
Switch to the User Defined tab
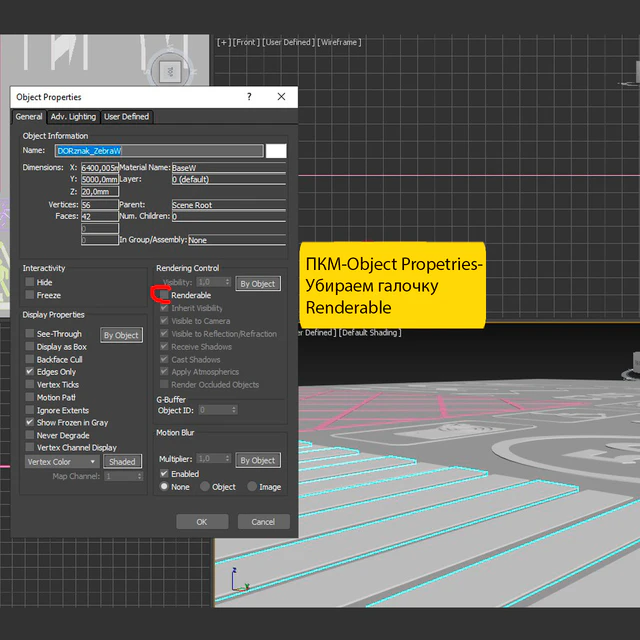tap(127, 117)
